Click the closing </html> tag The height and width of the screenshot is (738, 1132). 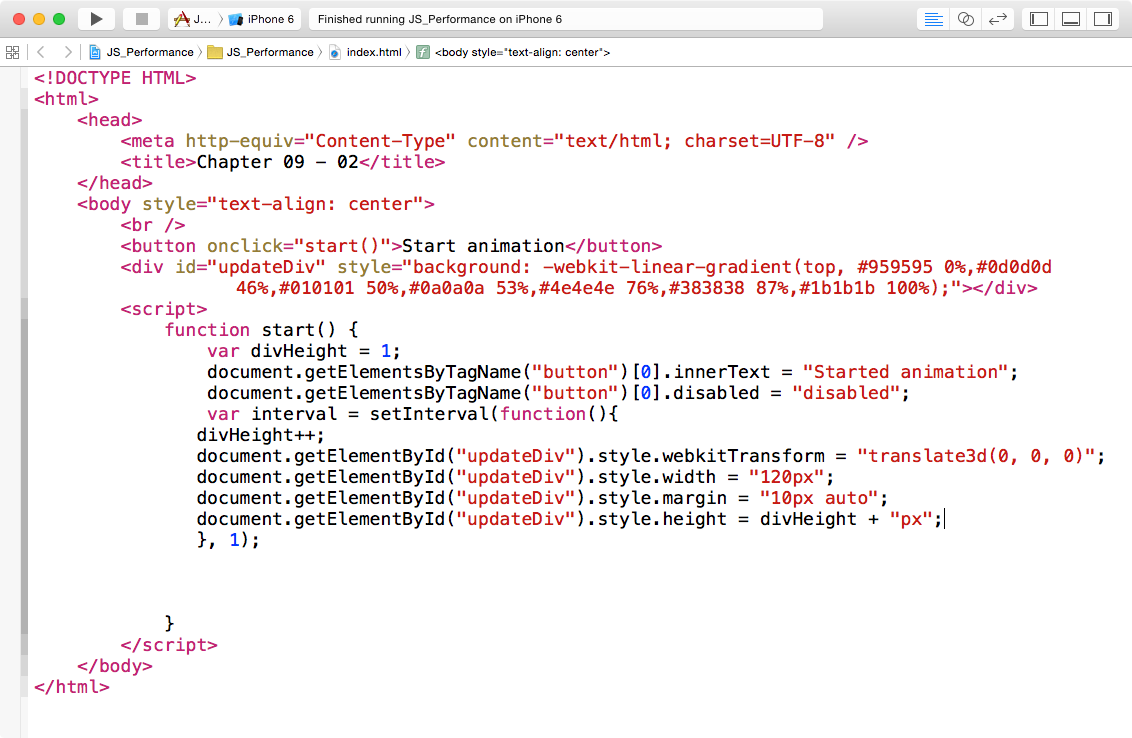click(x=71, y=687)
